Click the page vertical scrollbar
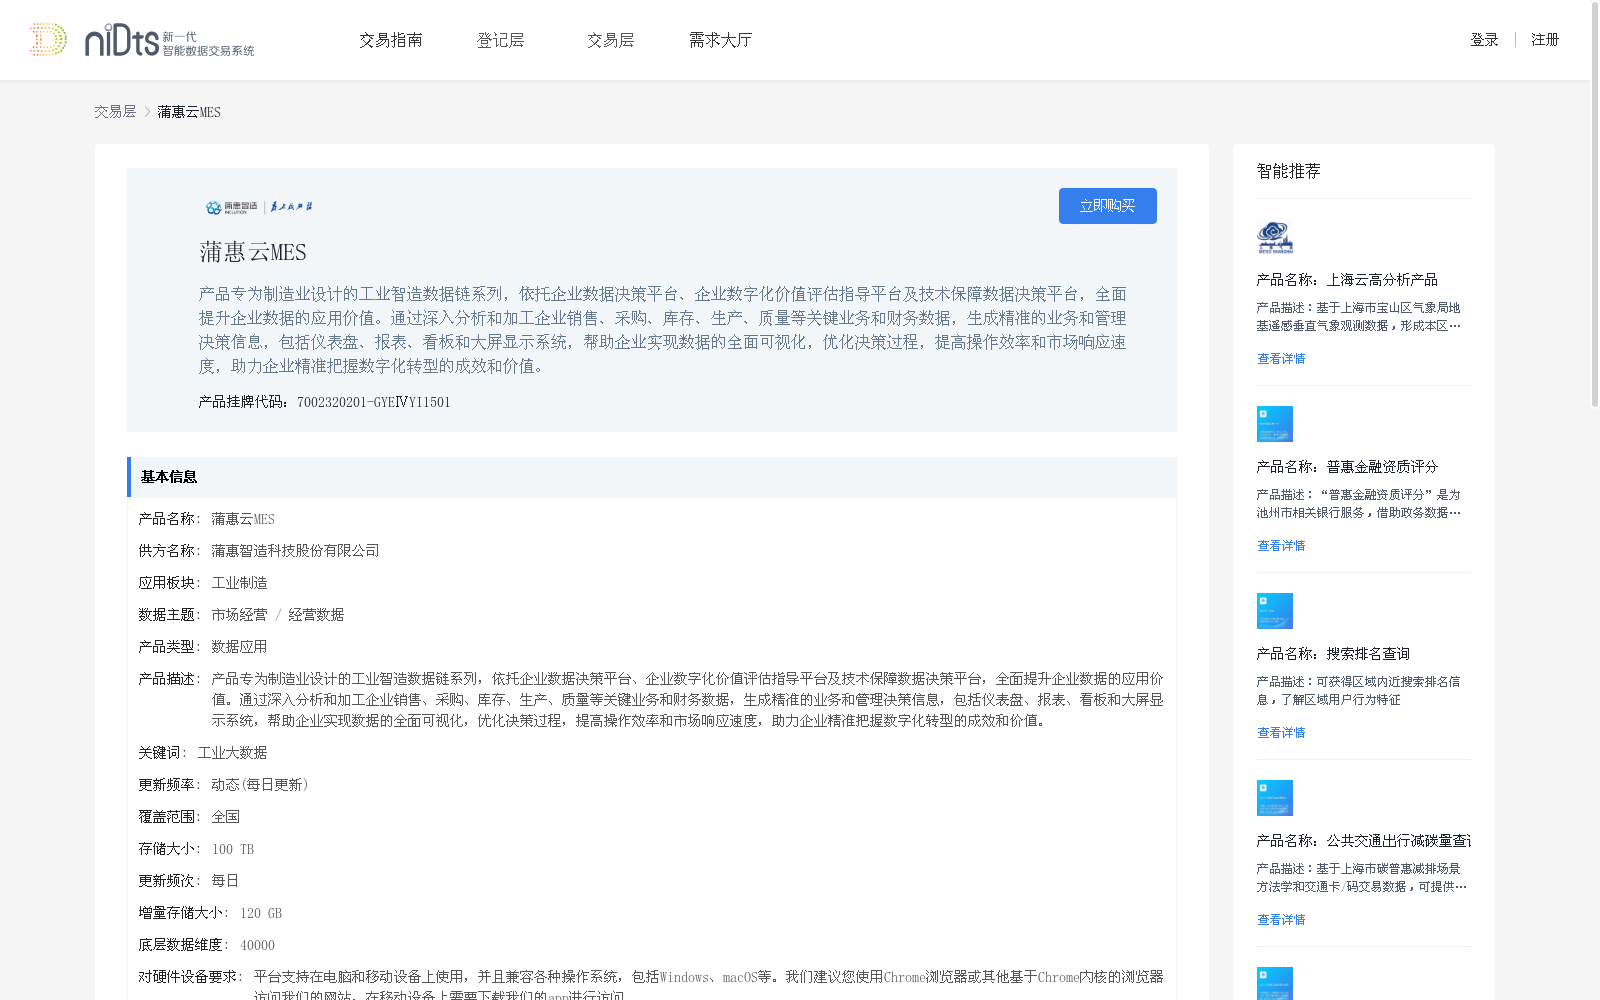Viewport: 1600px width, 1000px height. [1595, 205]
